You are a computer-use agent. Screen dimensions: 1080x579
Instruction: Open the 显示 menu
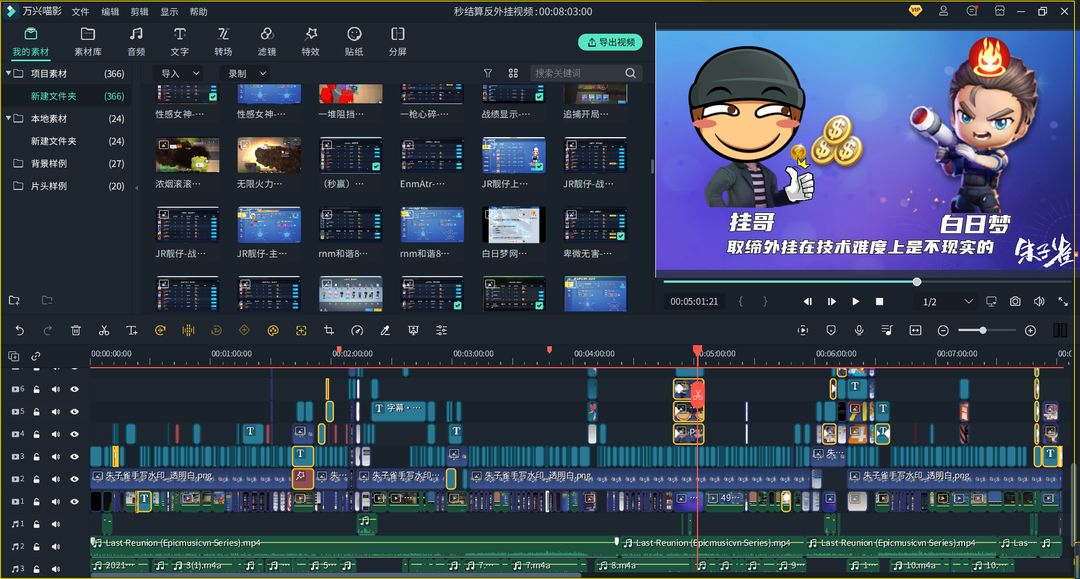click(169, 12)
